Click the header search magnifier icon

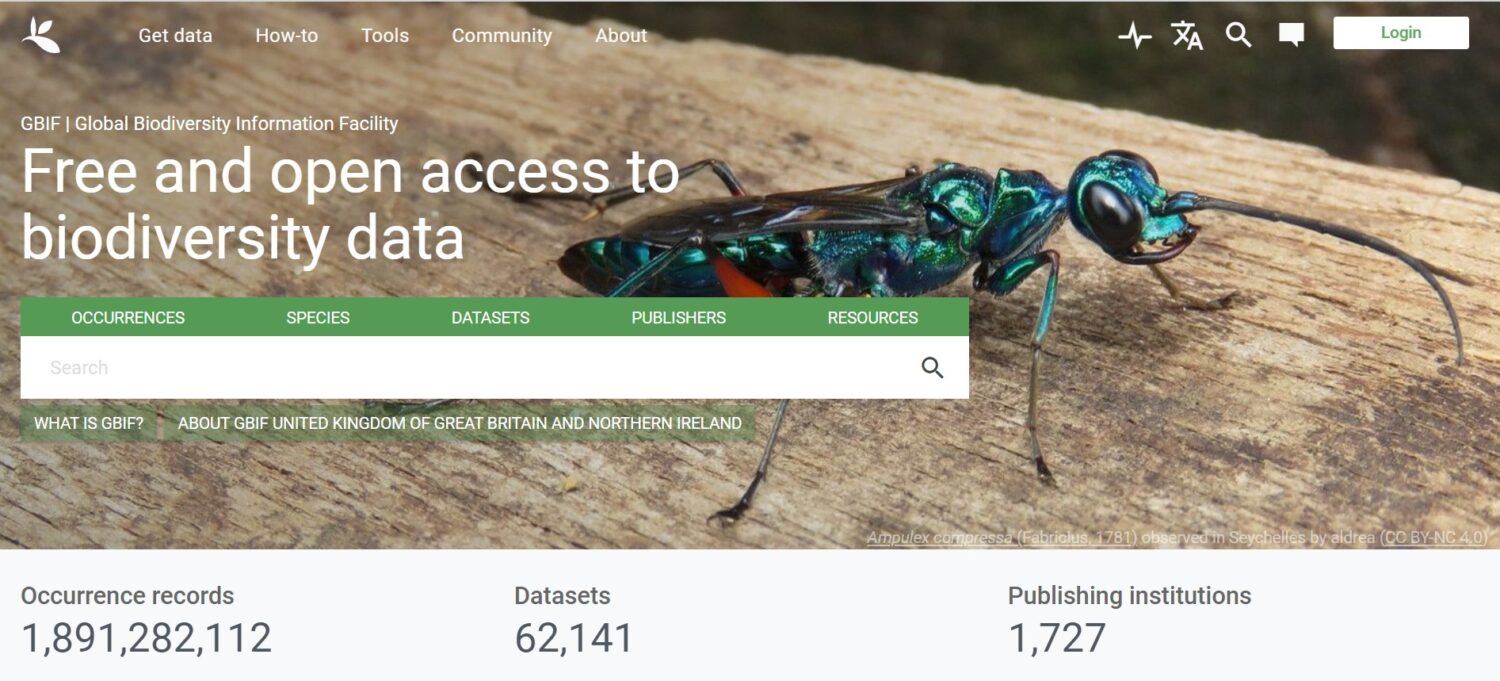click(1239, 35)
